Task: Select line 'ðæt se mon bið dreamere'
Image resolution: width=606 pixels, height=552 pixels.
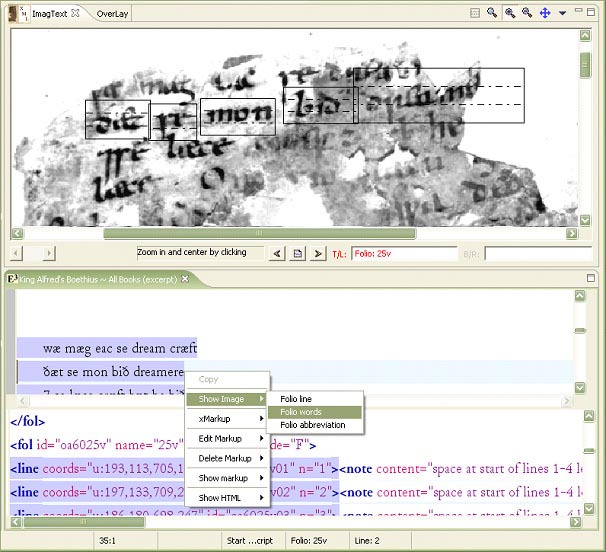Action: [x=113, y=371]
